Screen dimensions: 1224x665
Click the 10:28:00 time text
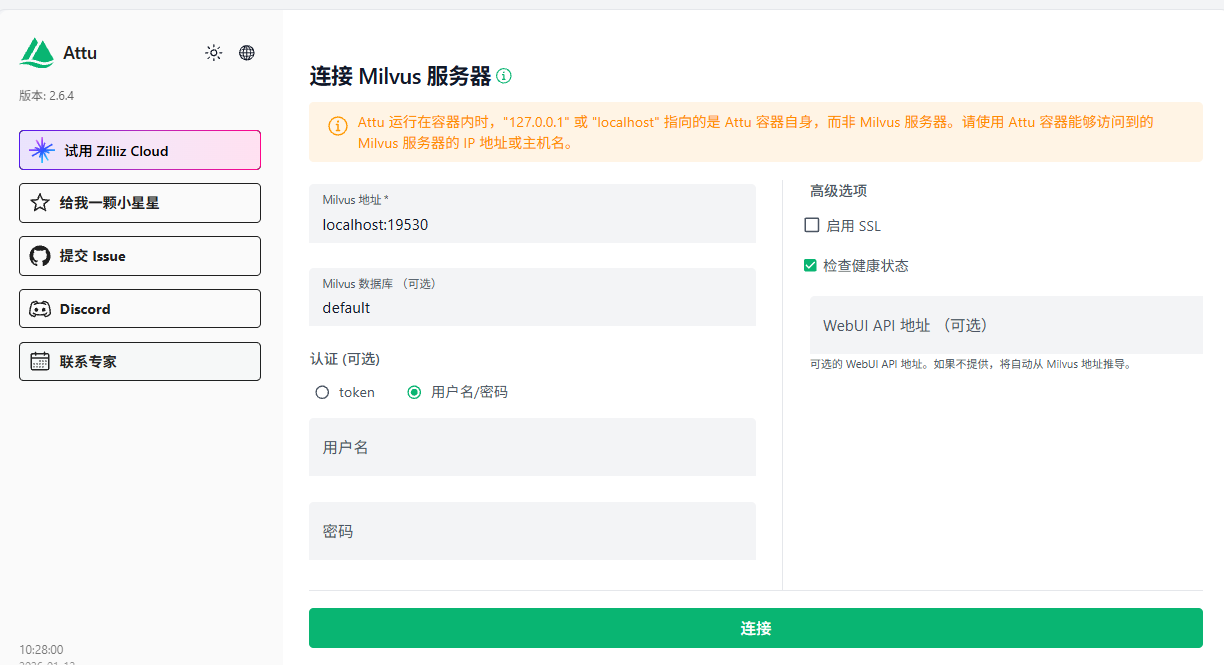[41, 650]
